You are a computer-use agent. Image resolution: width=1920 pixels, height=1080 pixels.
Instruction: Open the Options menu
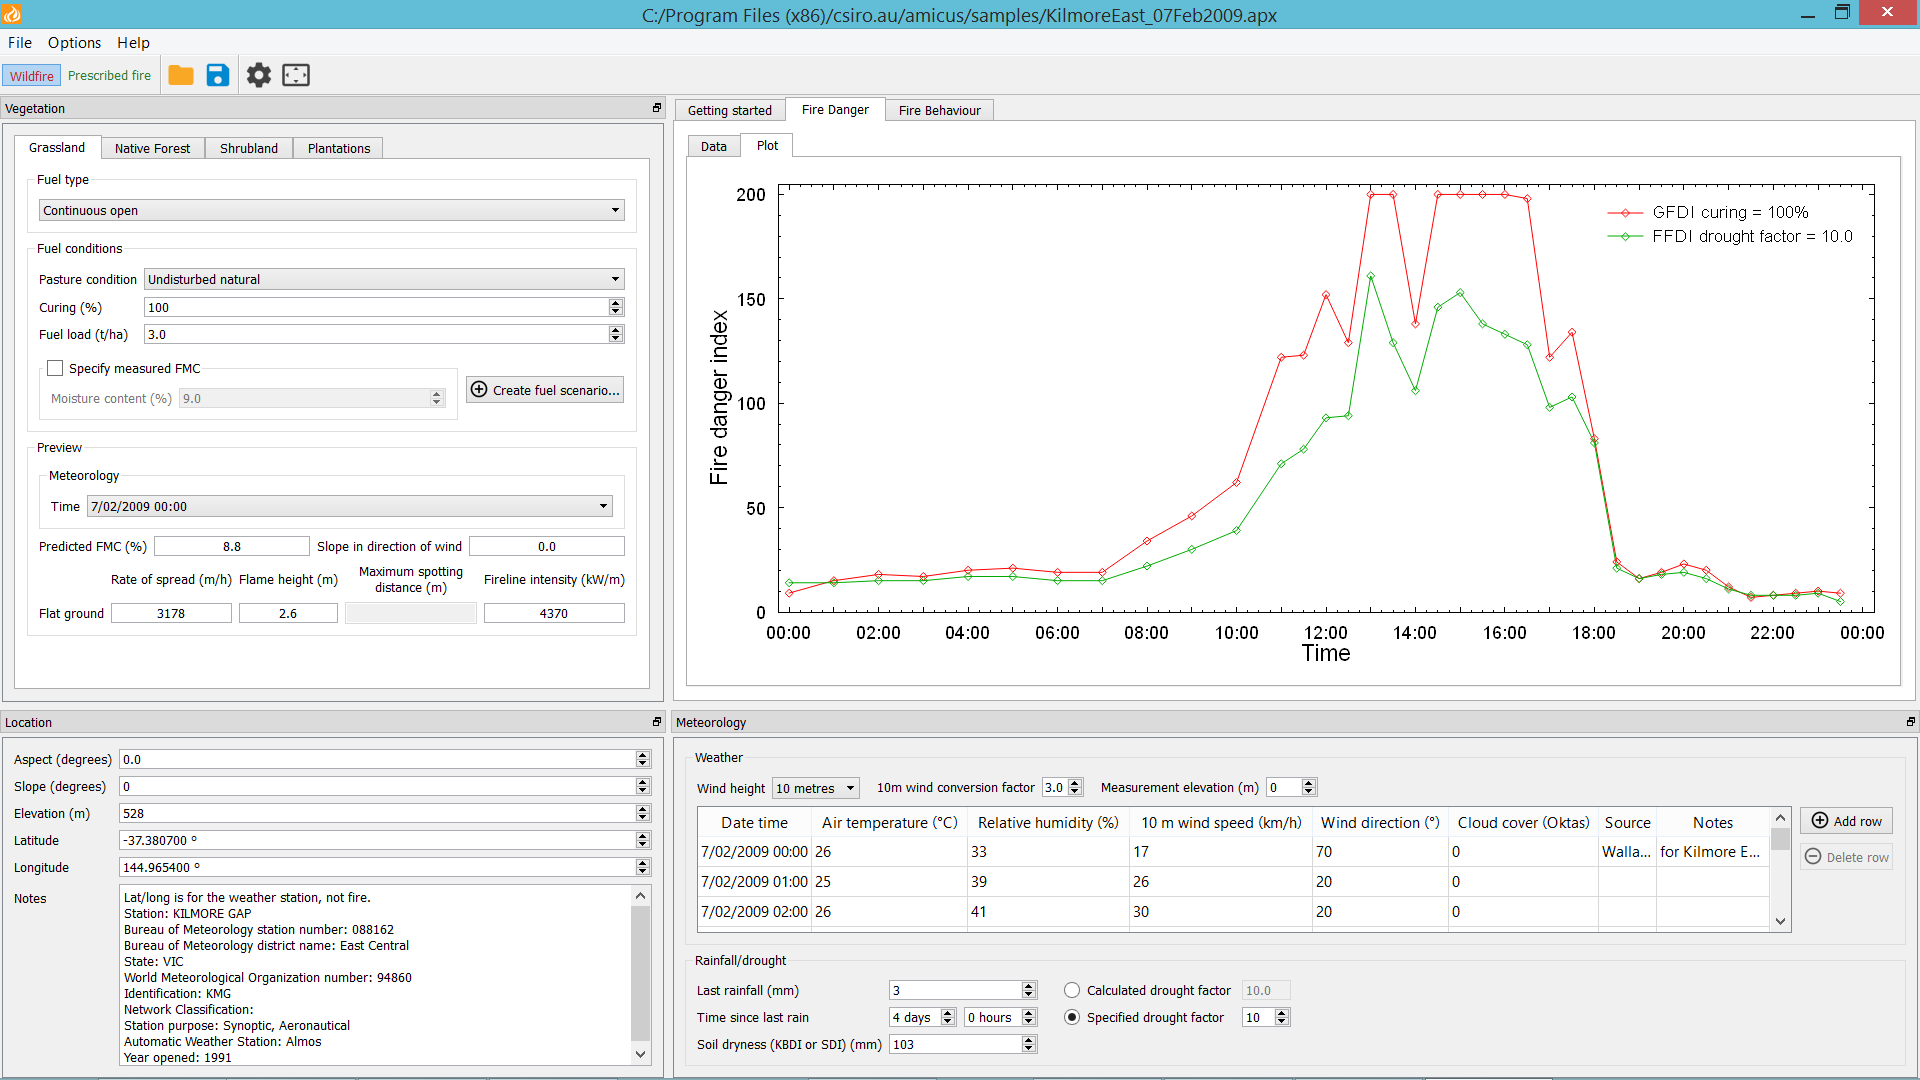click(74, 42)
